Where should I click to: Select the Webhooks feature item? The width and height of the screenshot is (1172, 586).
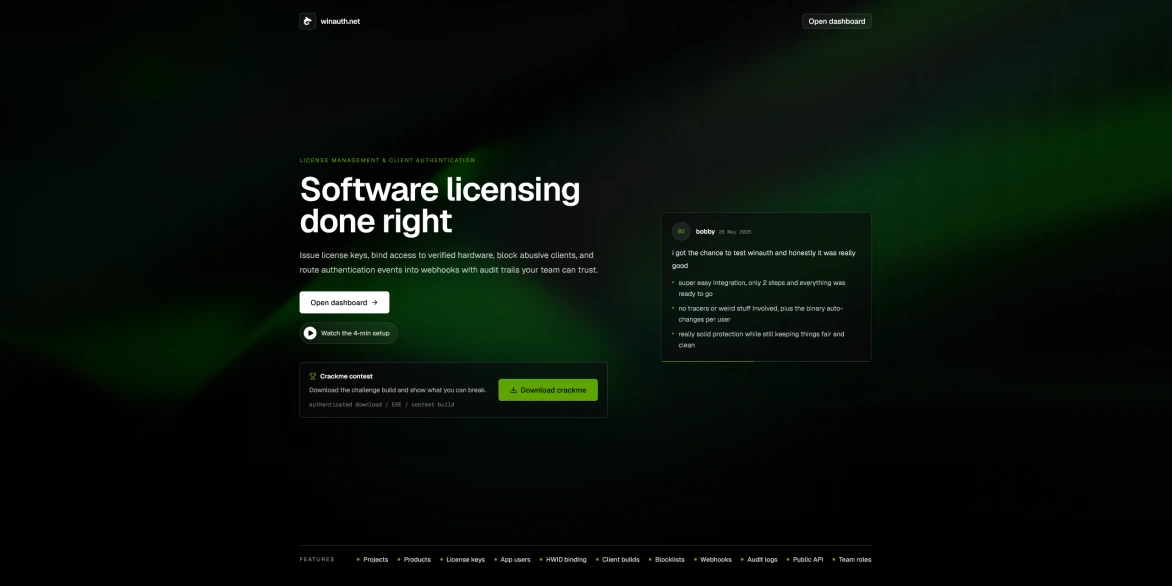[715, 560]
